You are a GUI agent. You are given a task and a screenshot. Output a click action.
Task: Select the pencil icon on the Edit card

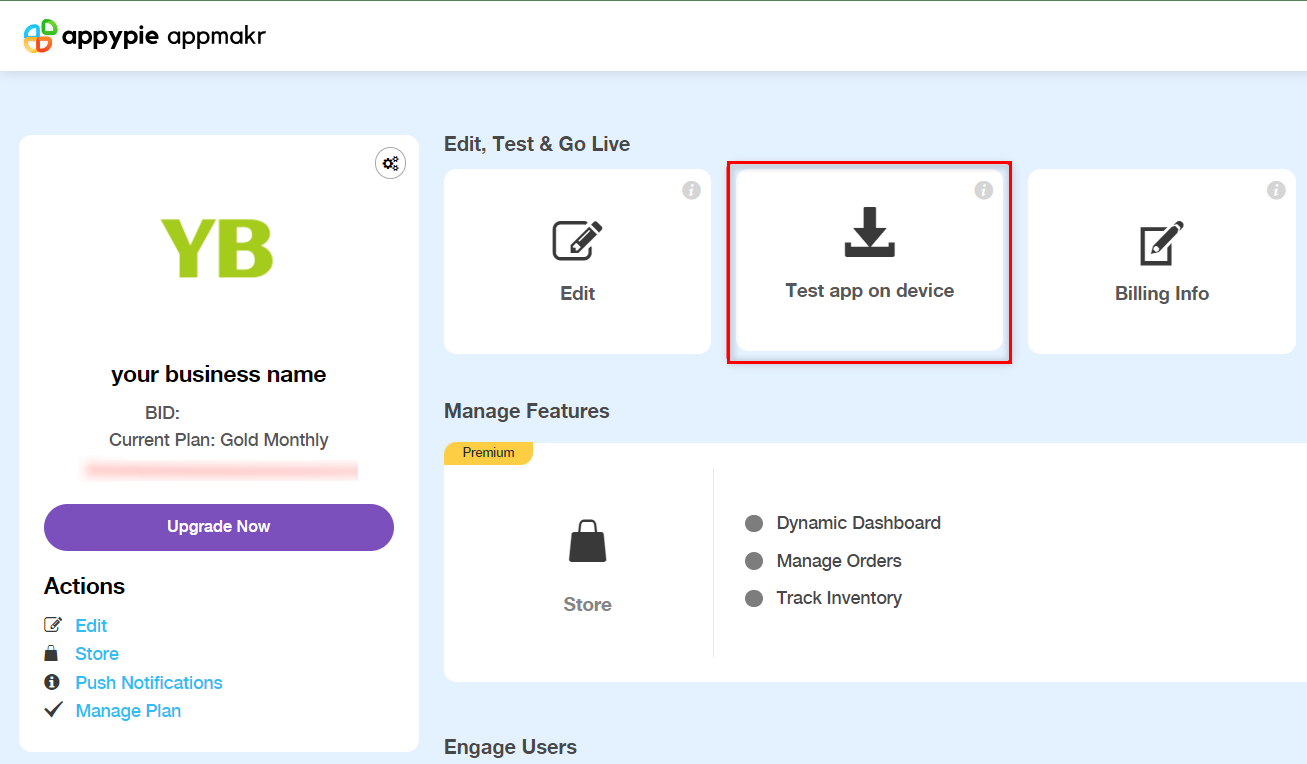click(x=577, y=240)
